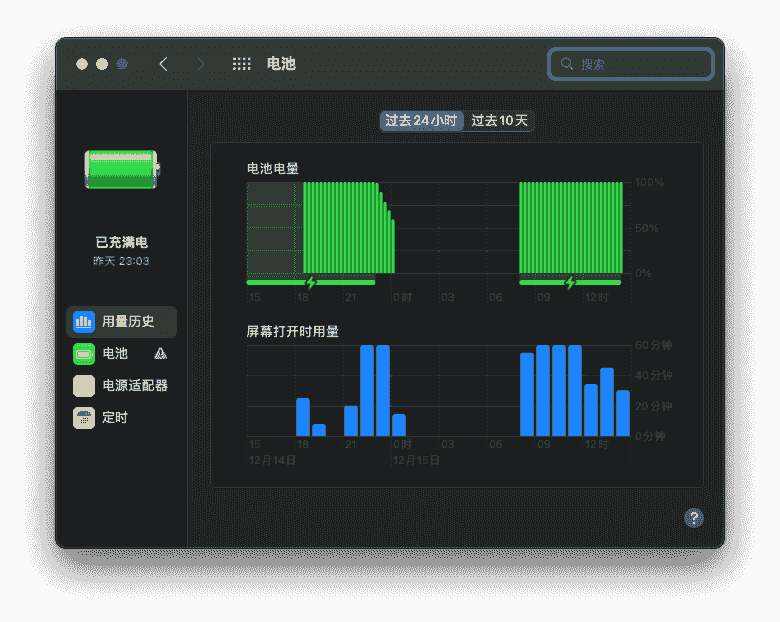
Task: Click inside the 搜索 search field
Action: coord(640,64)
